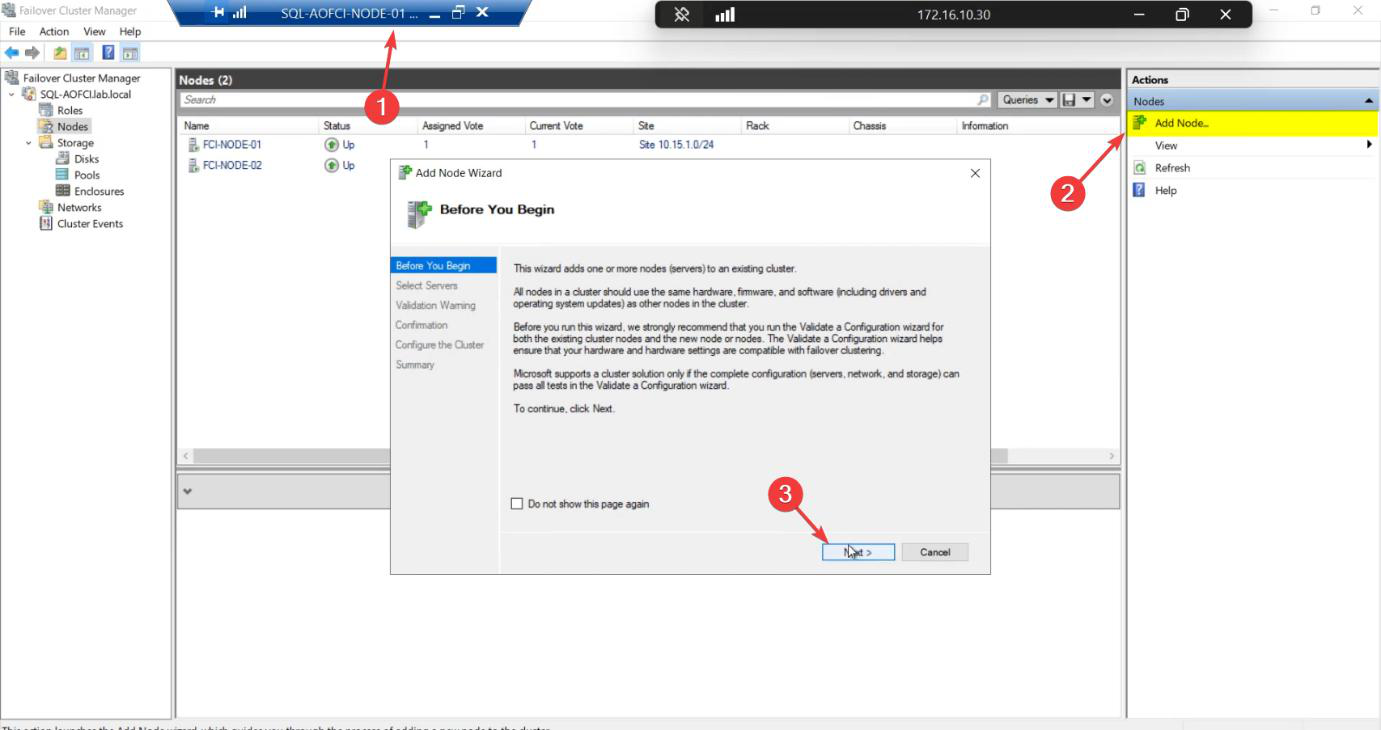Click the magnifier icon in Nodes search box
Screen dimensions: 1381x730
click(983, 100)
